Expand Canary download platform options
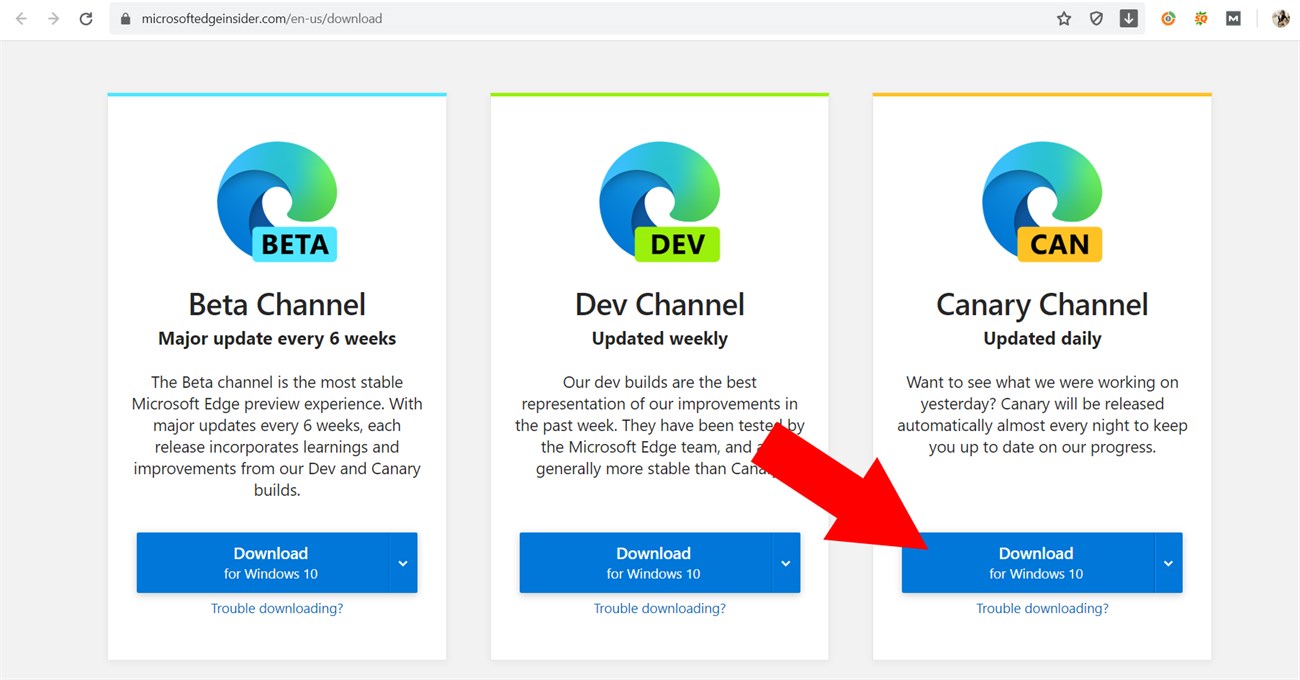The height and width of the screenshot is (680, 1300). coord(1168,563)
